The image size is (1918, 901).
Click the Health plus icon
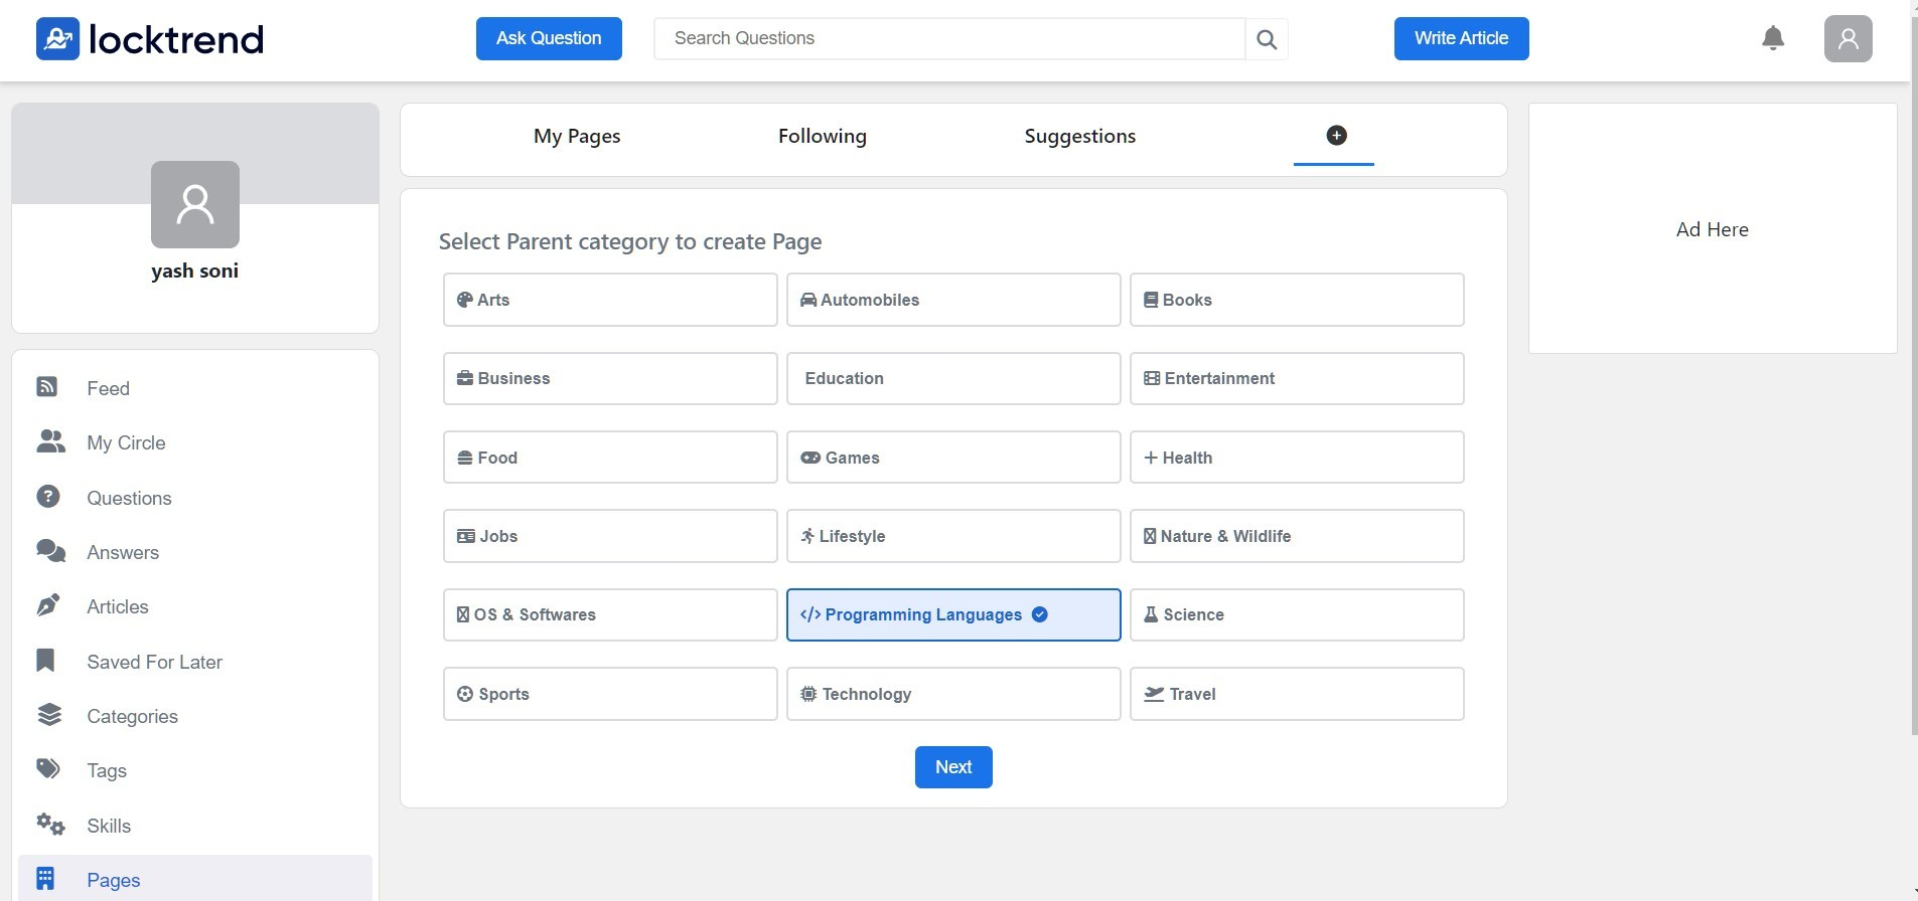[1150, 457]
